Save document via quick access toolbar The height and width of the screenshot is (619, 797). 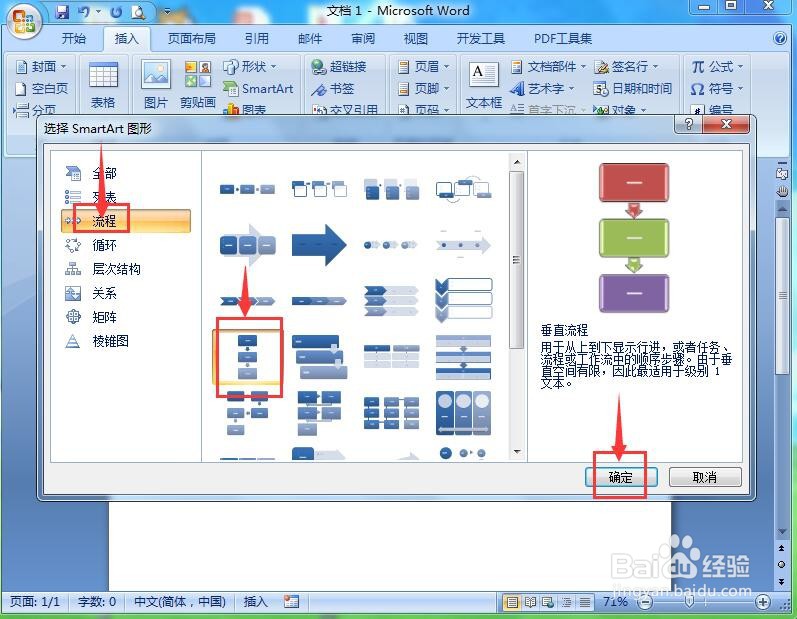coord(62,12)
